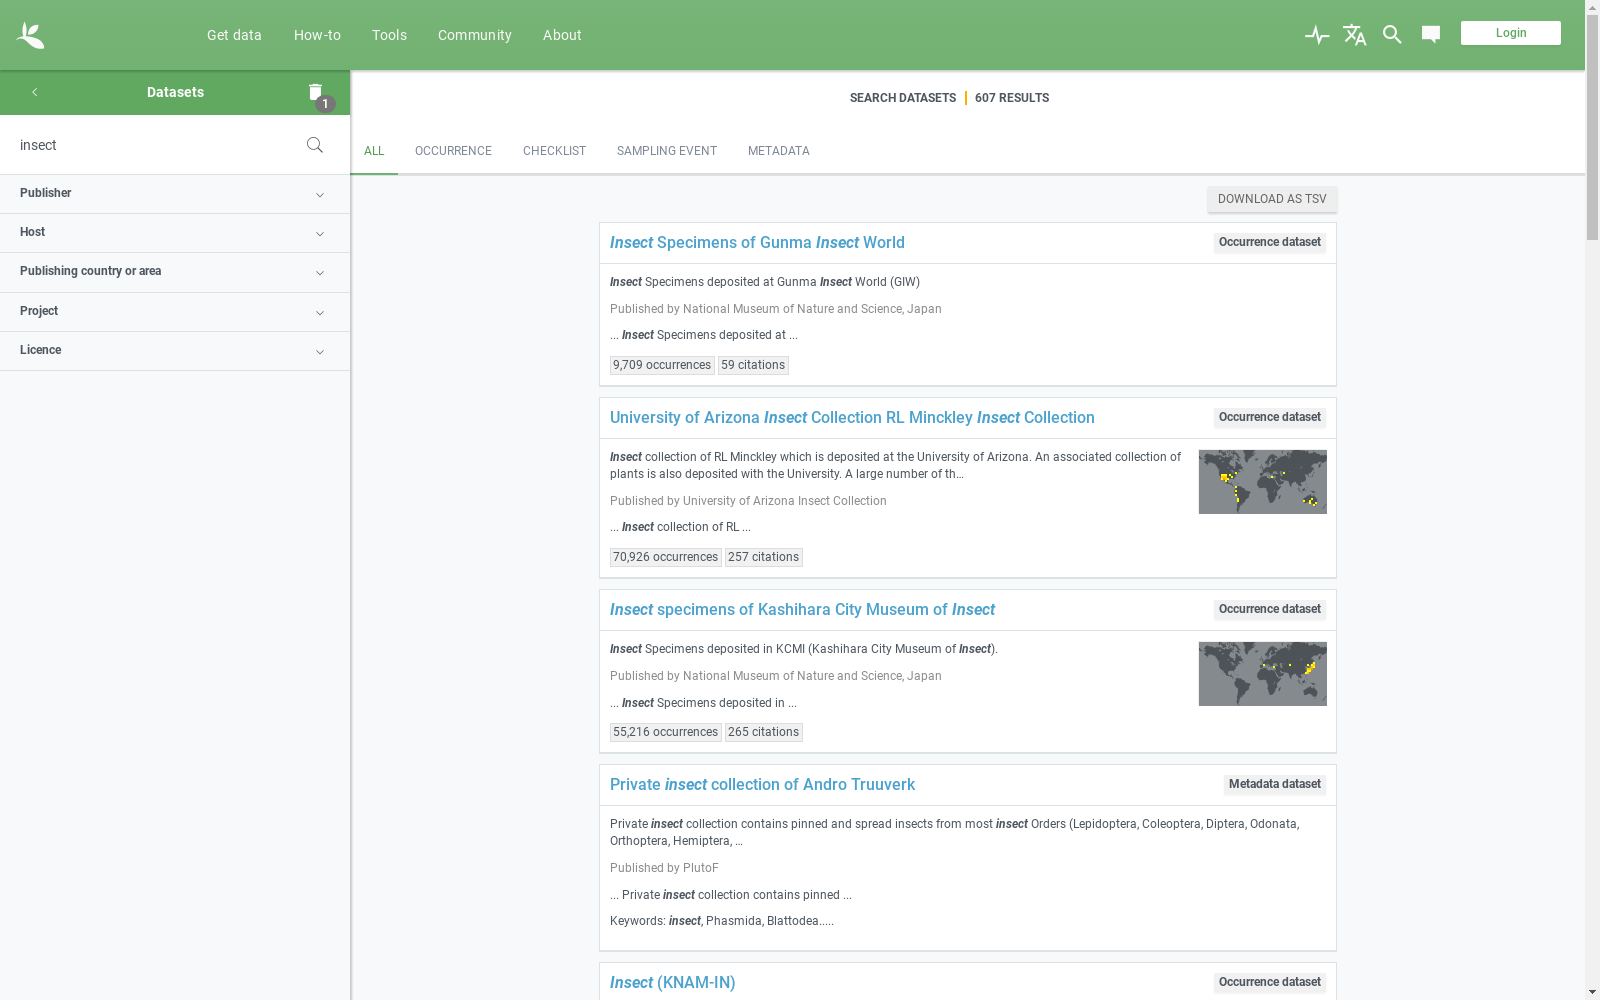Click the header search magnifier icon

click(1392, 35)
